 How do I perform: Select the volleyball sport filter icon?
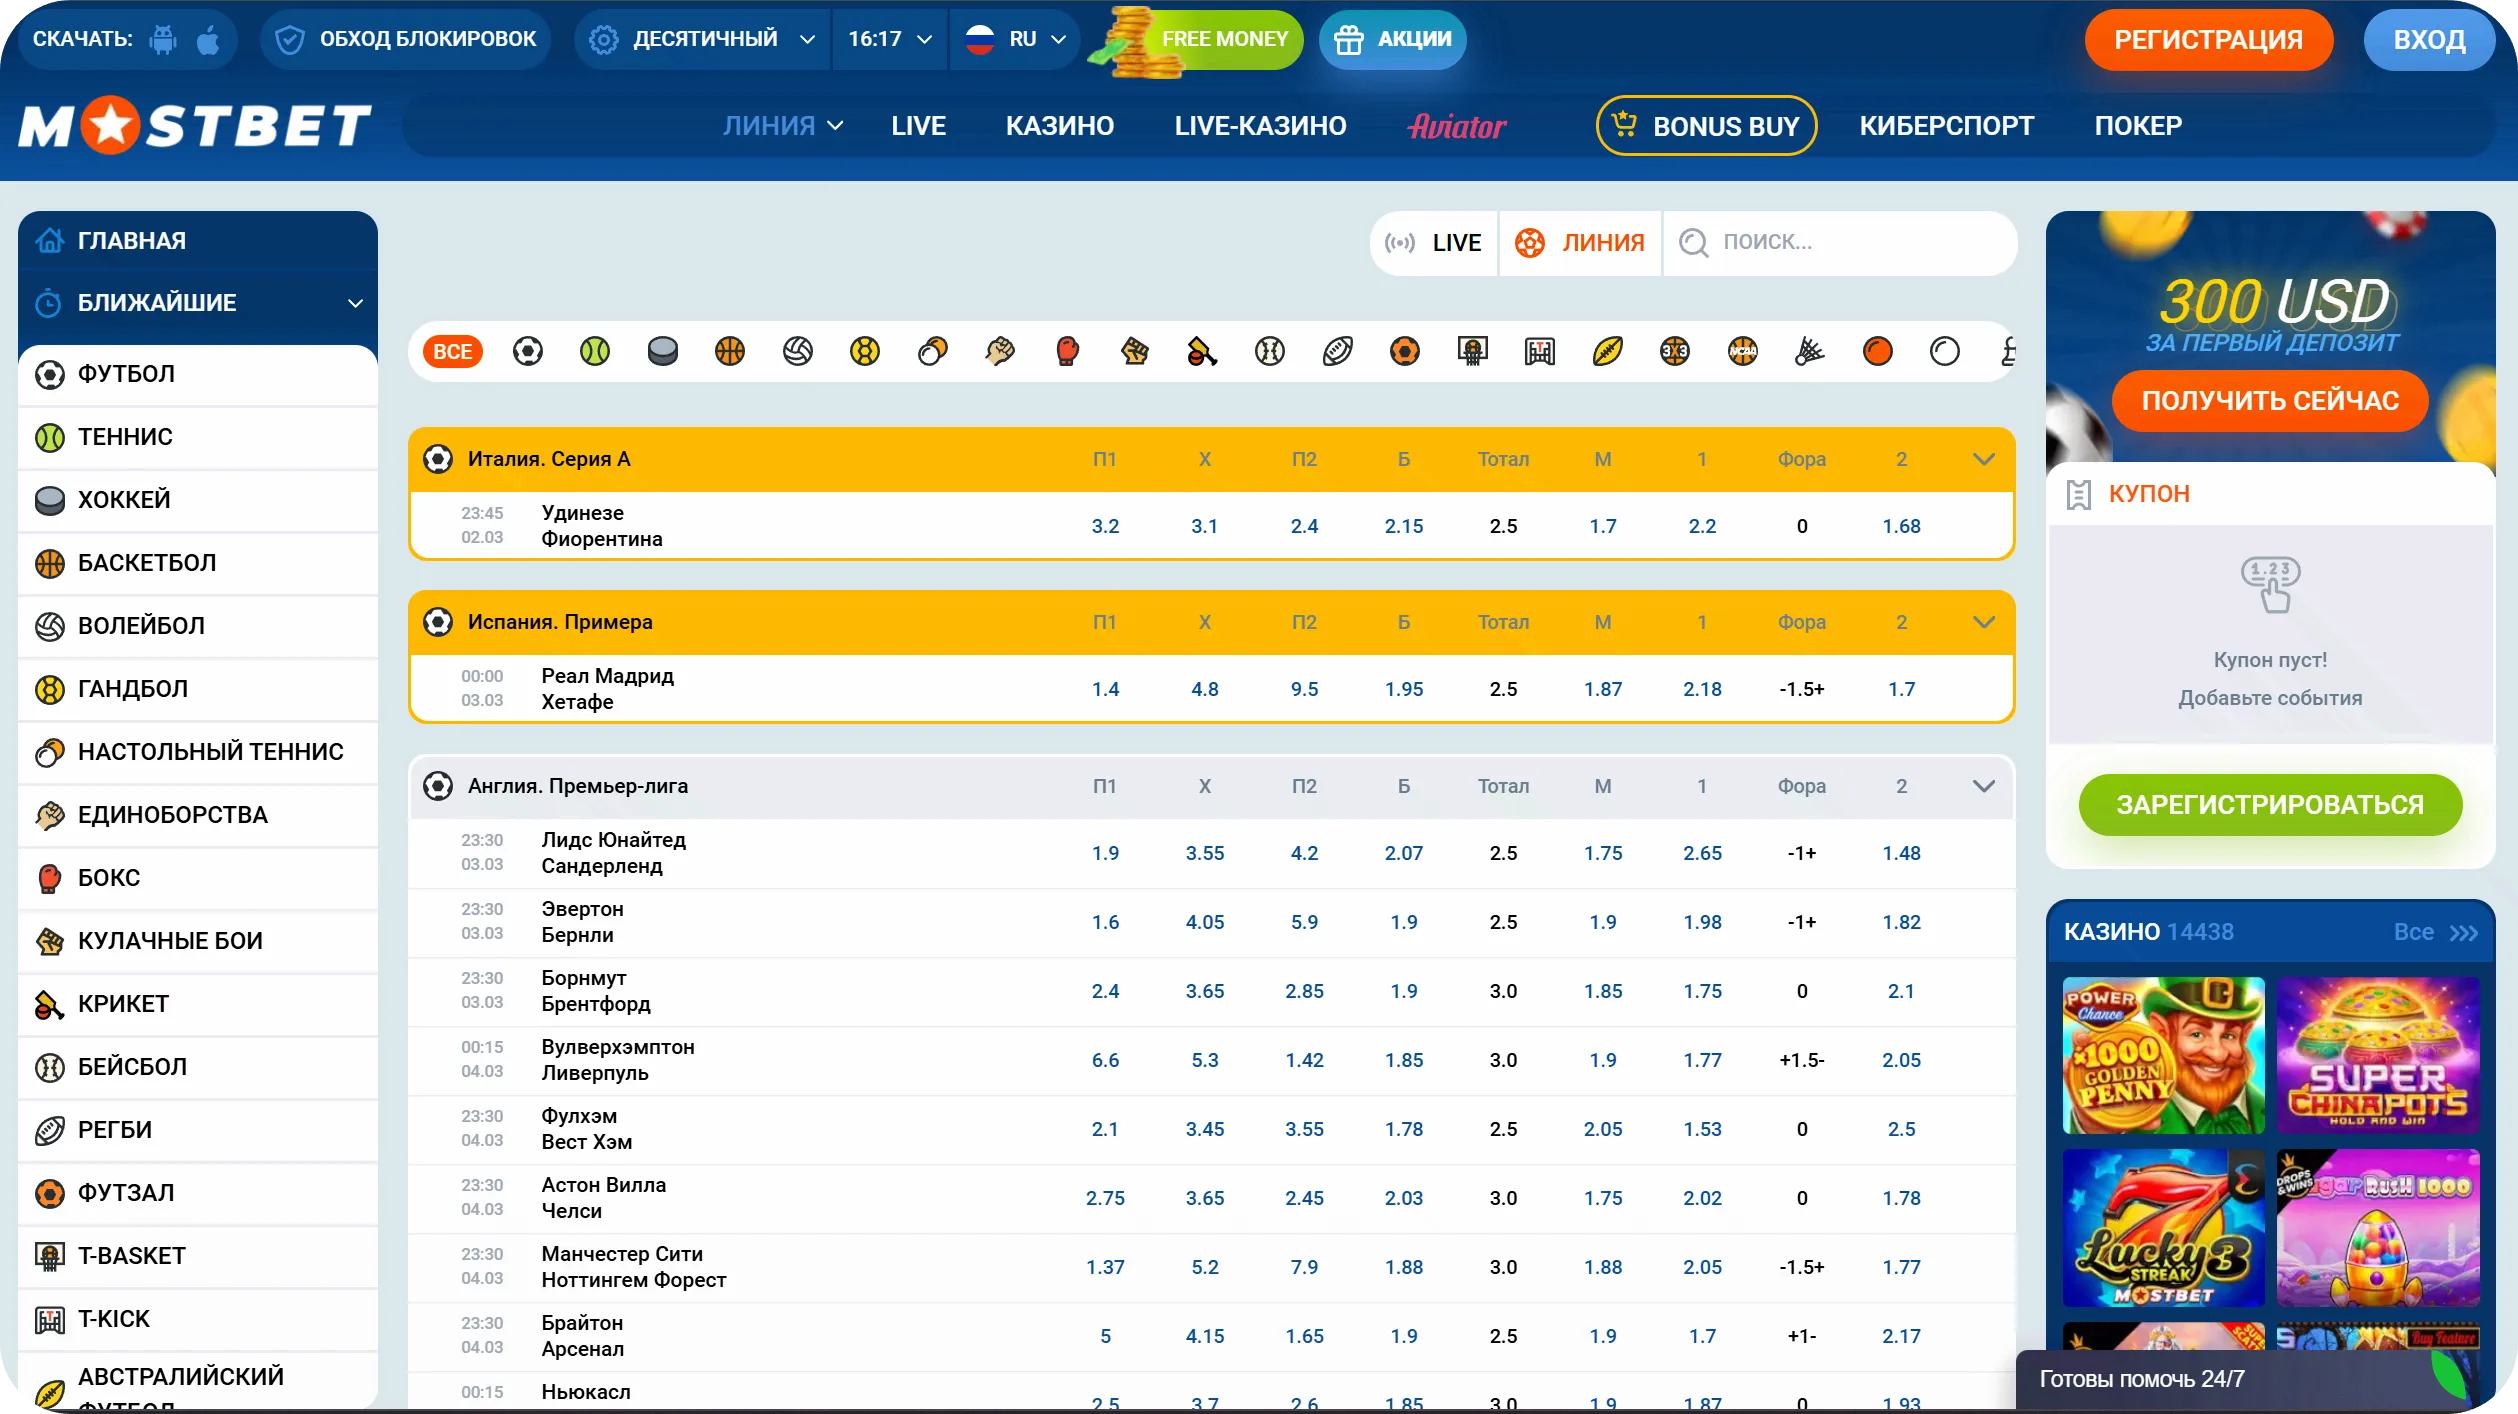(797, 351)
